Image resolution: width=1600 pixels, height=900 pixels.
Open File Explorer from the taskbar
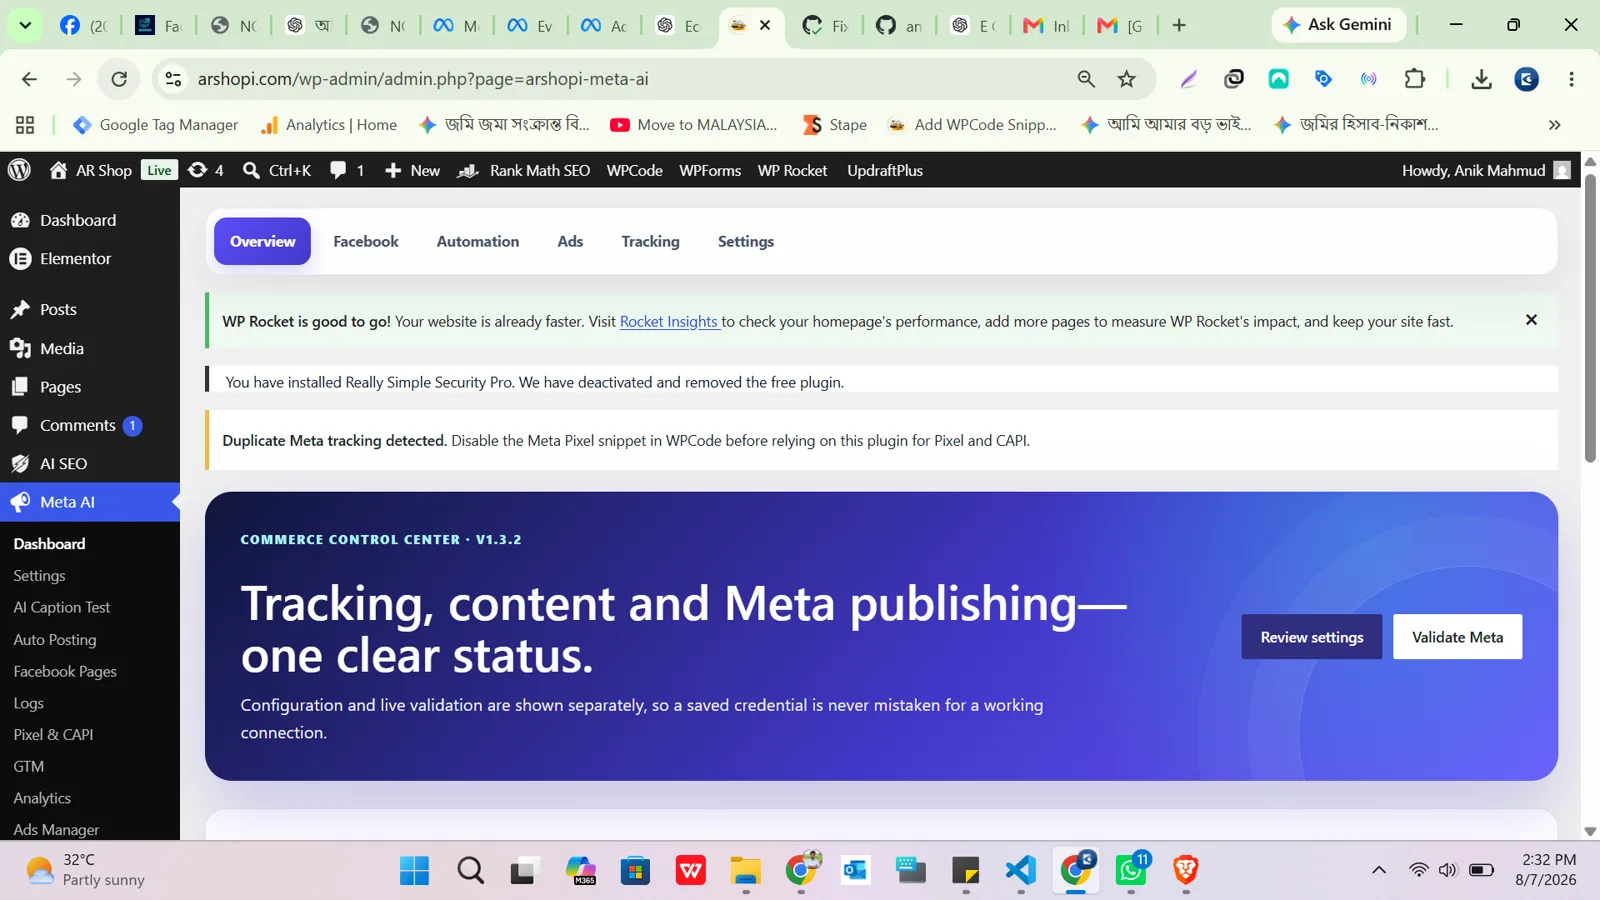tap(745, 870)
